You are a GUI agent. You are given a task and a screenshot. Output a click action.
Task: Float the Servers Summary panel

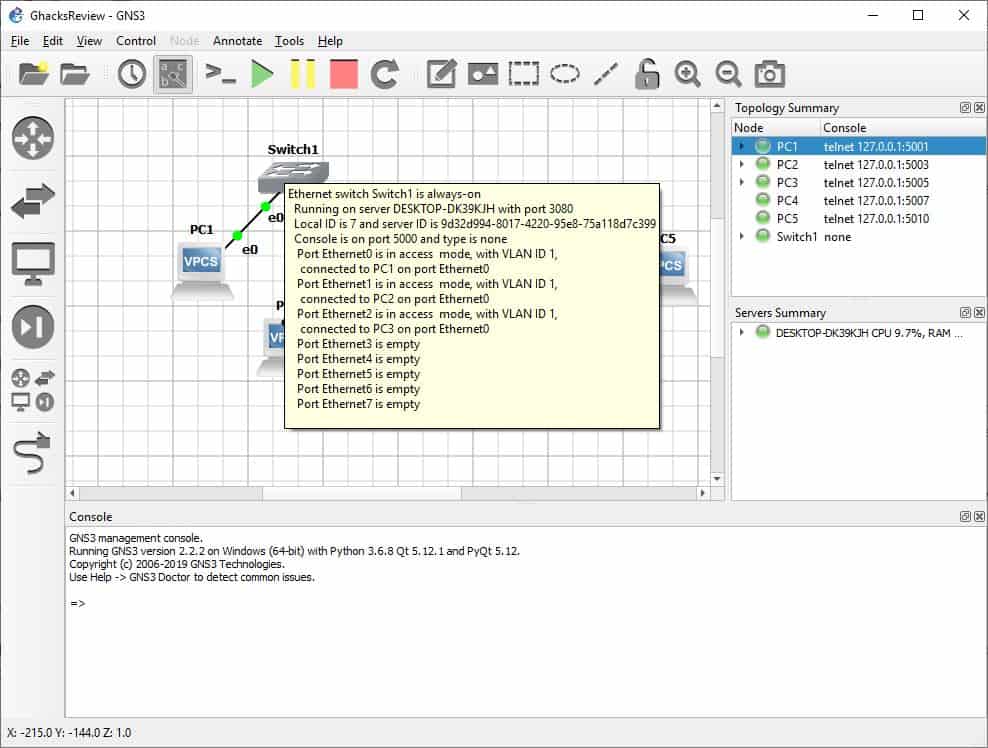click(965, 313)
